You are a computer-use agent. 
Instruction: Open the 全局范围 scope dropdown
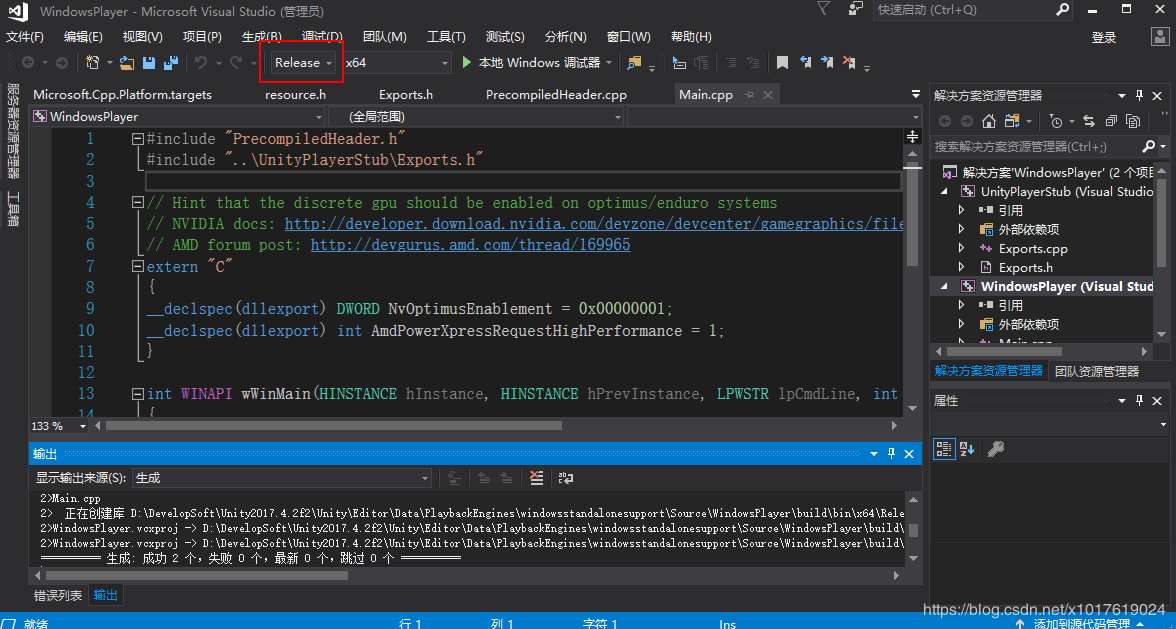476,117
